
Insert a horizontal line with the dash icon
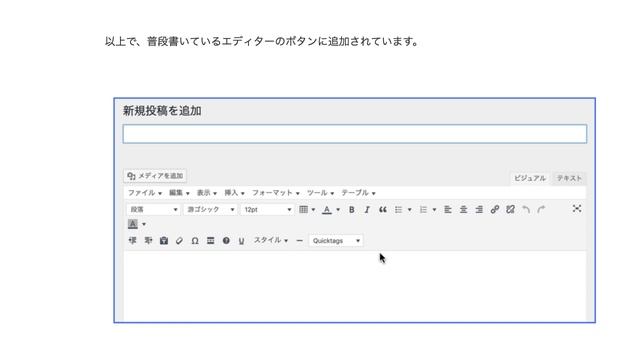click(300, 241)
